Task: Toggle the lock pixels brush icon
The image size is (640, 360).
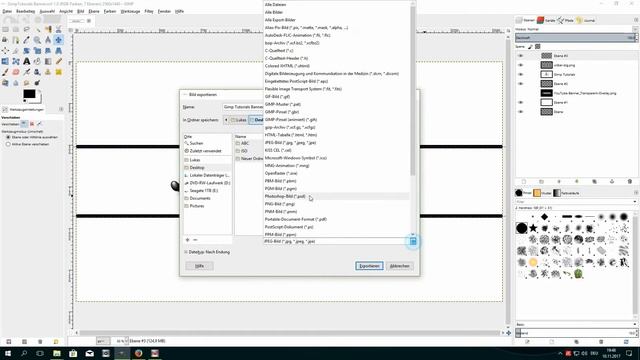Action: (530, 47)
